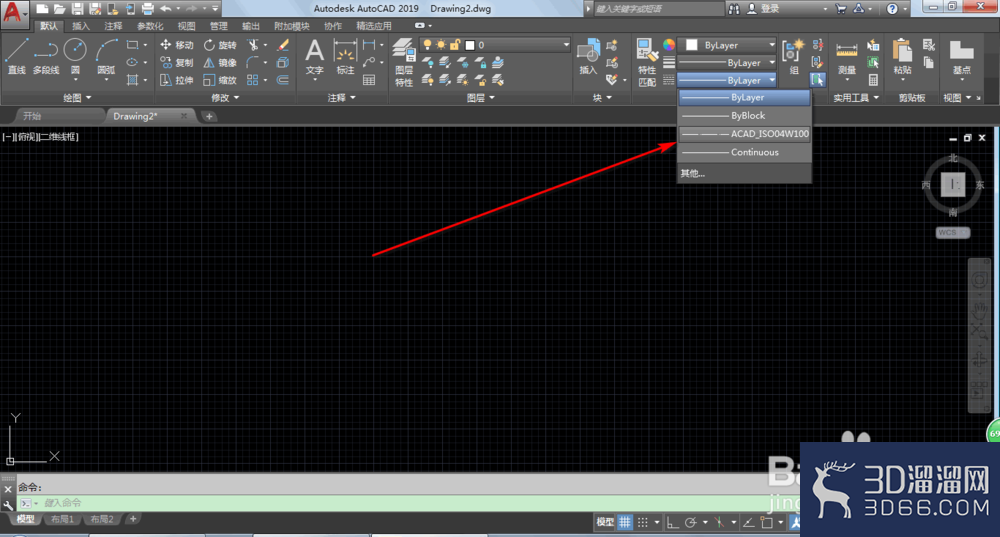Select Continuous linetype from list
Viewport: 1000px width, 537px height.
click(744, 152)
